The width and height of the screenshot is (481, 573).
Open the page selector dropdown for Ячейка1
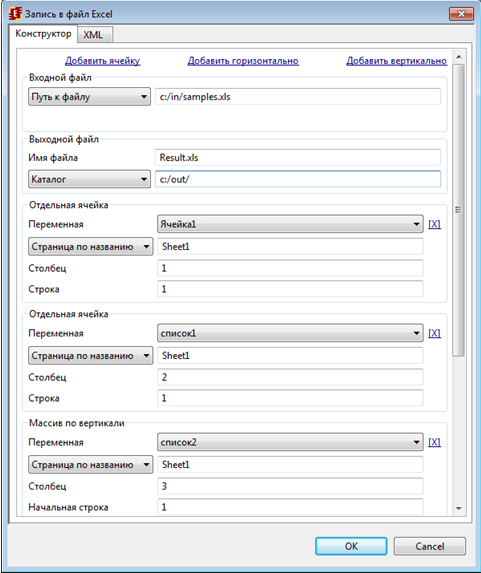(x=91, y=247)
